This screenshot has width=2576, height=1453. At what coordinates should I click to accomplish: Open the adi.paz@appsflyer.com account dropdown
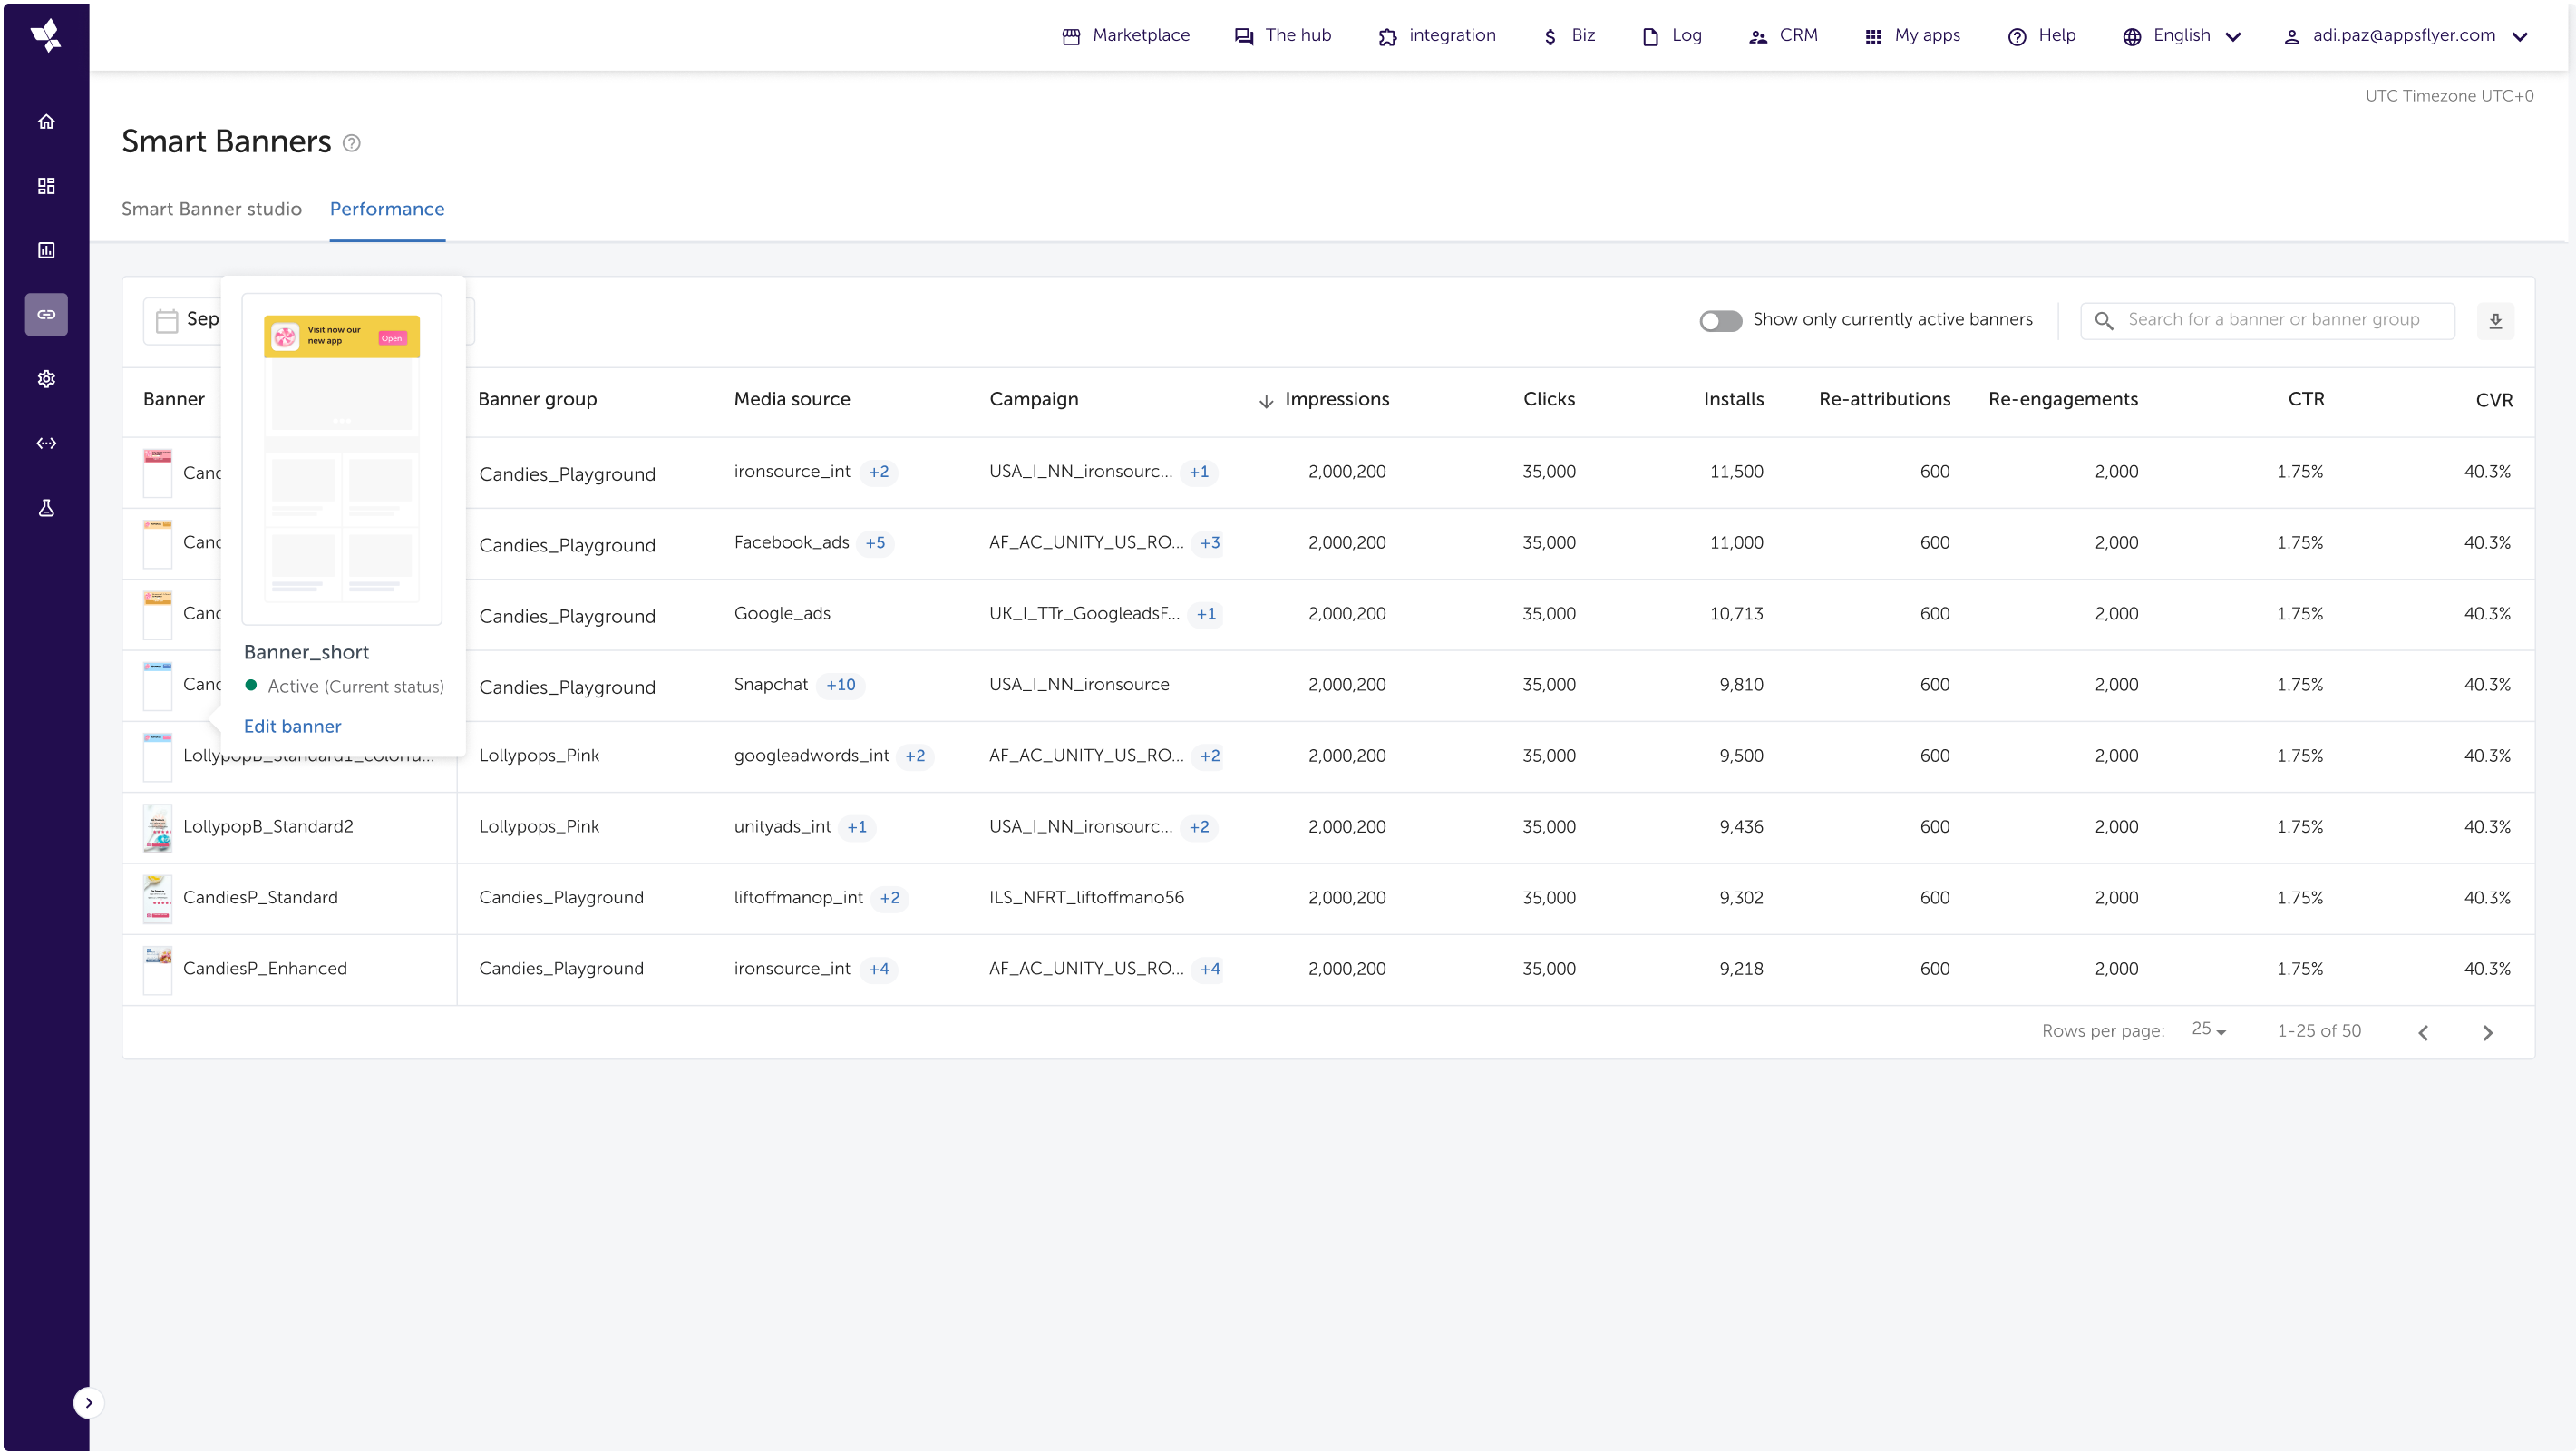click(x=2404, y=36)
